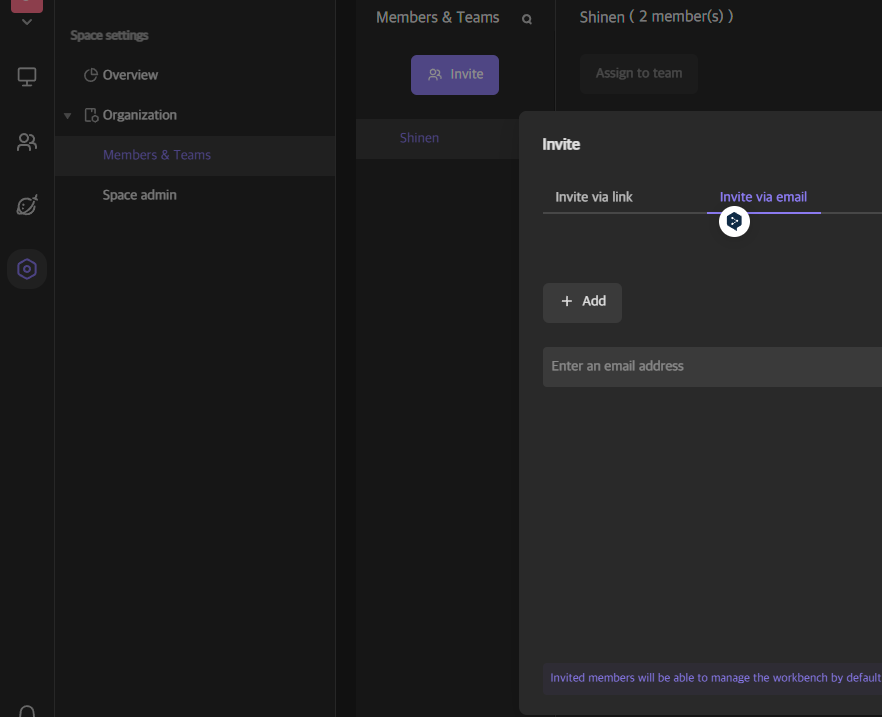Viewport: 882px width, 717px height.
Task: Select Organization in settings tree
Action: point(140,115)
